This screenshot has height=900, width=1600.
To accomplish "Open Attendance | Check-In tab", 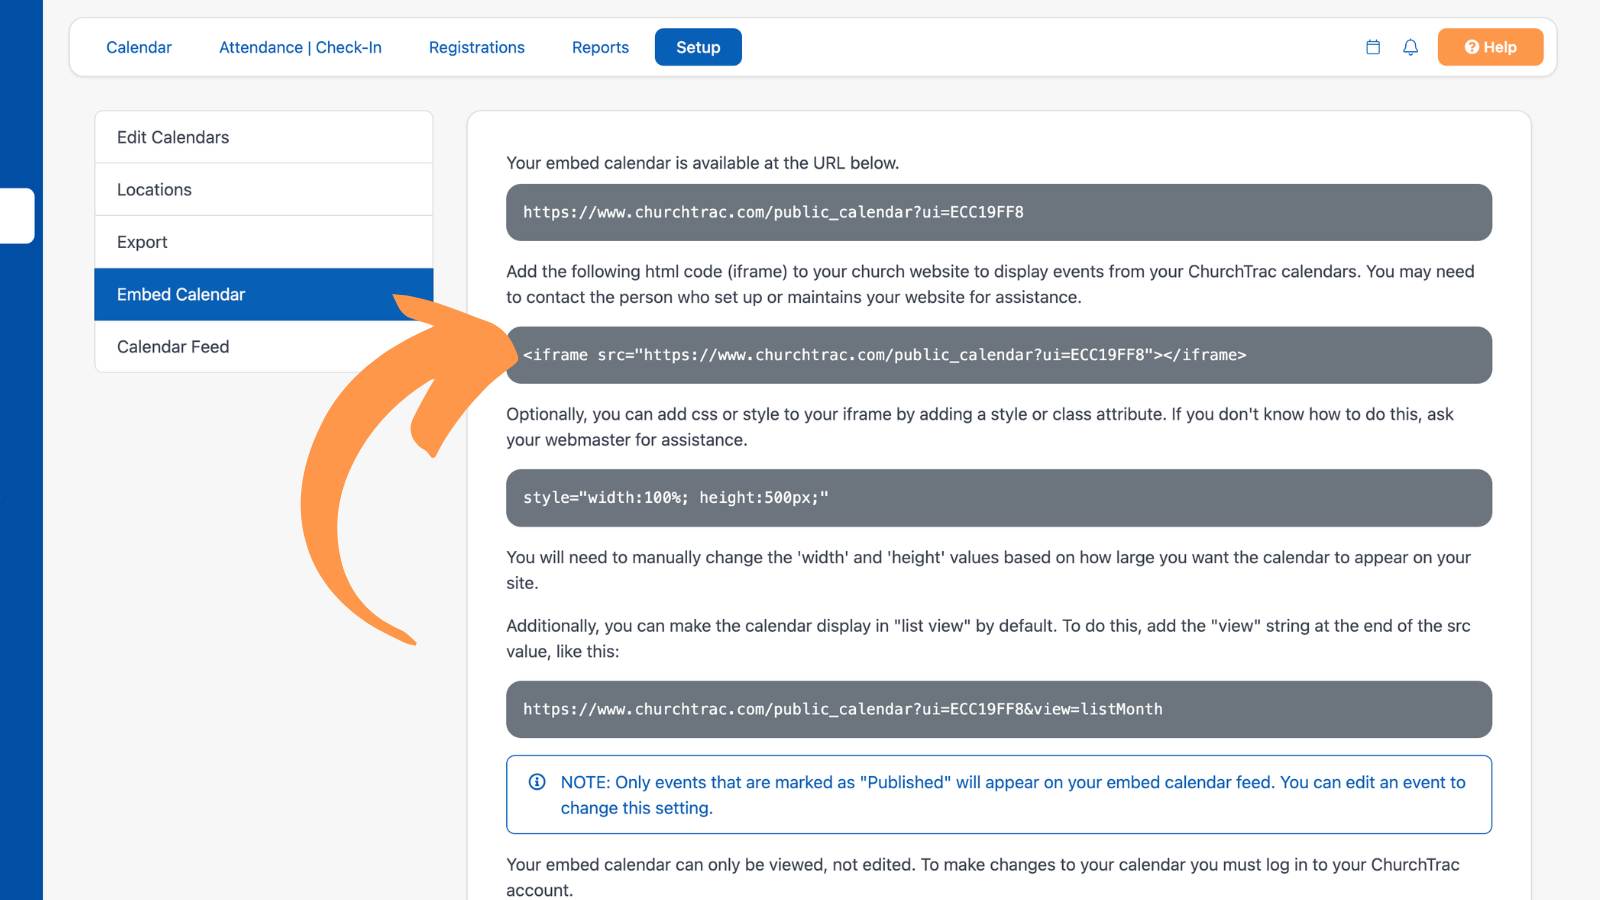I will pos(300,47).
